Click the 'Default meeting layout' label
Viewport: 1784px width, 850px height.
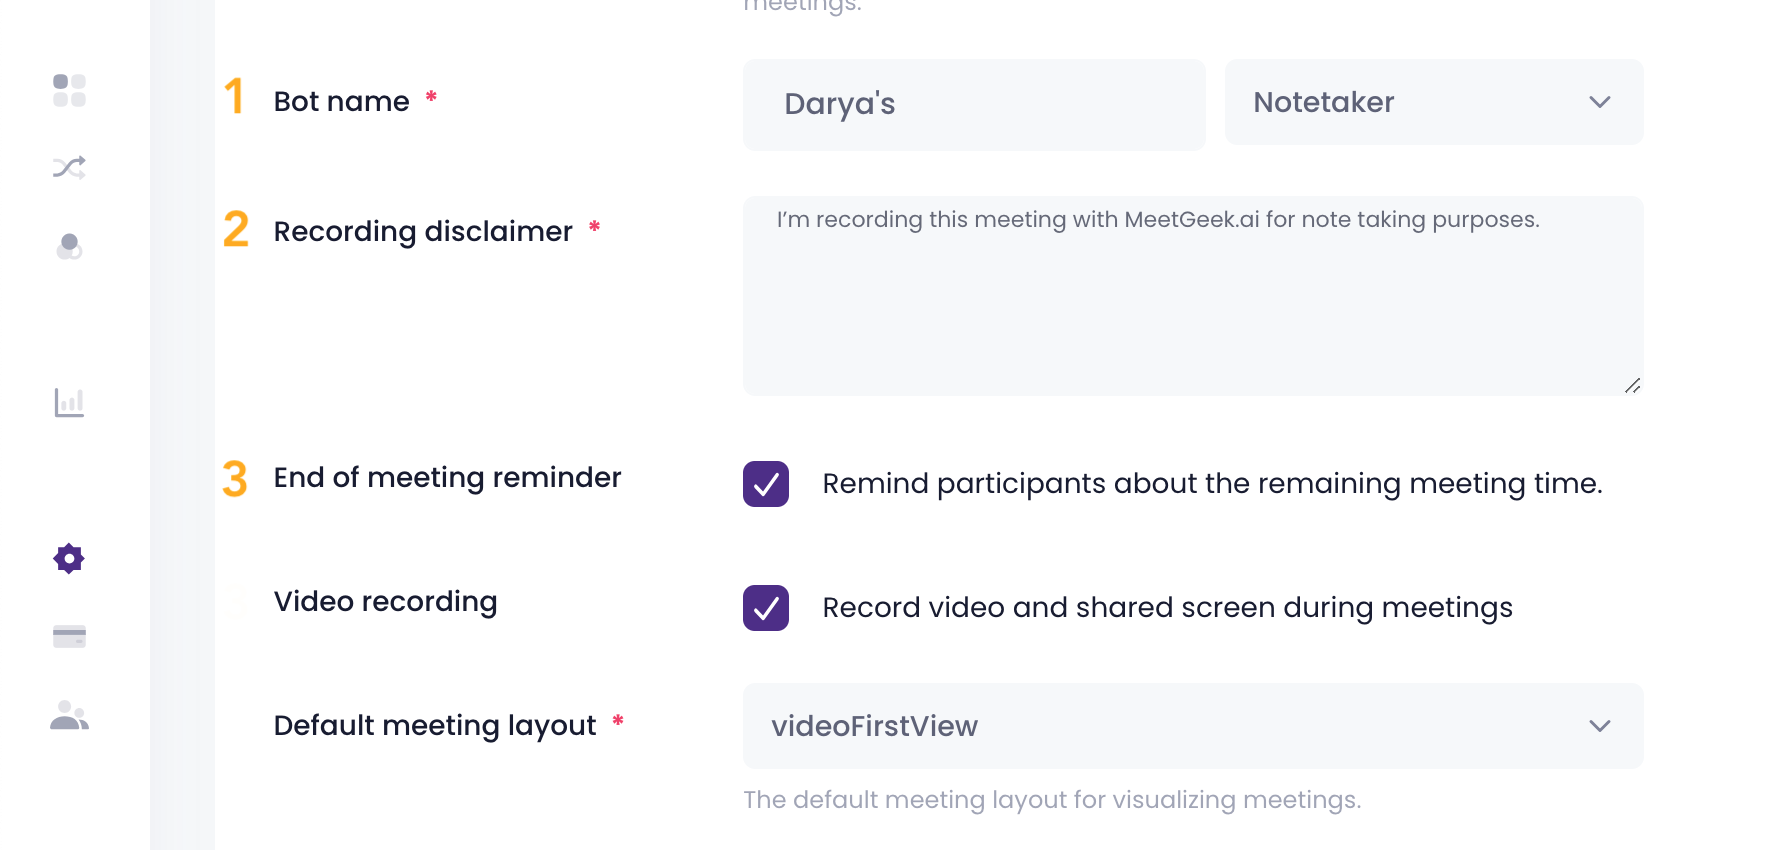(x=434, y=726)
